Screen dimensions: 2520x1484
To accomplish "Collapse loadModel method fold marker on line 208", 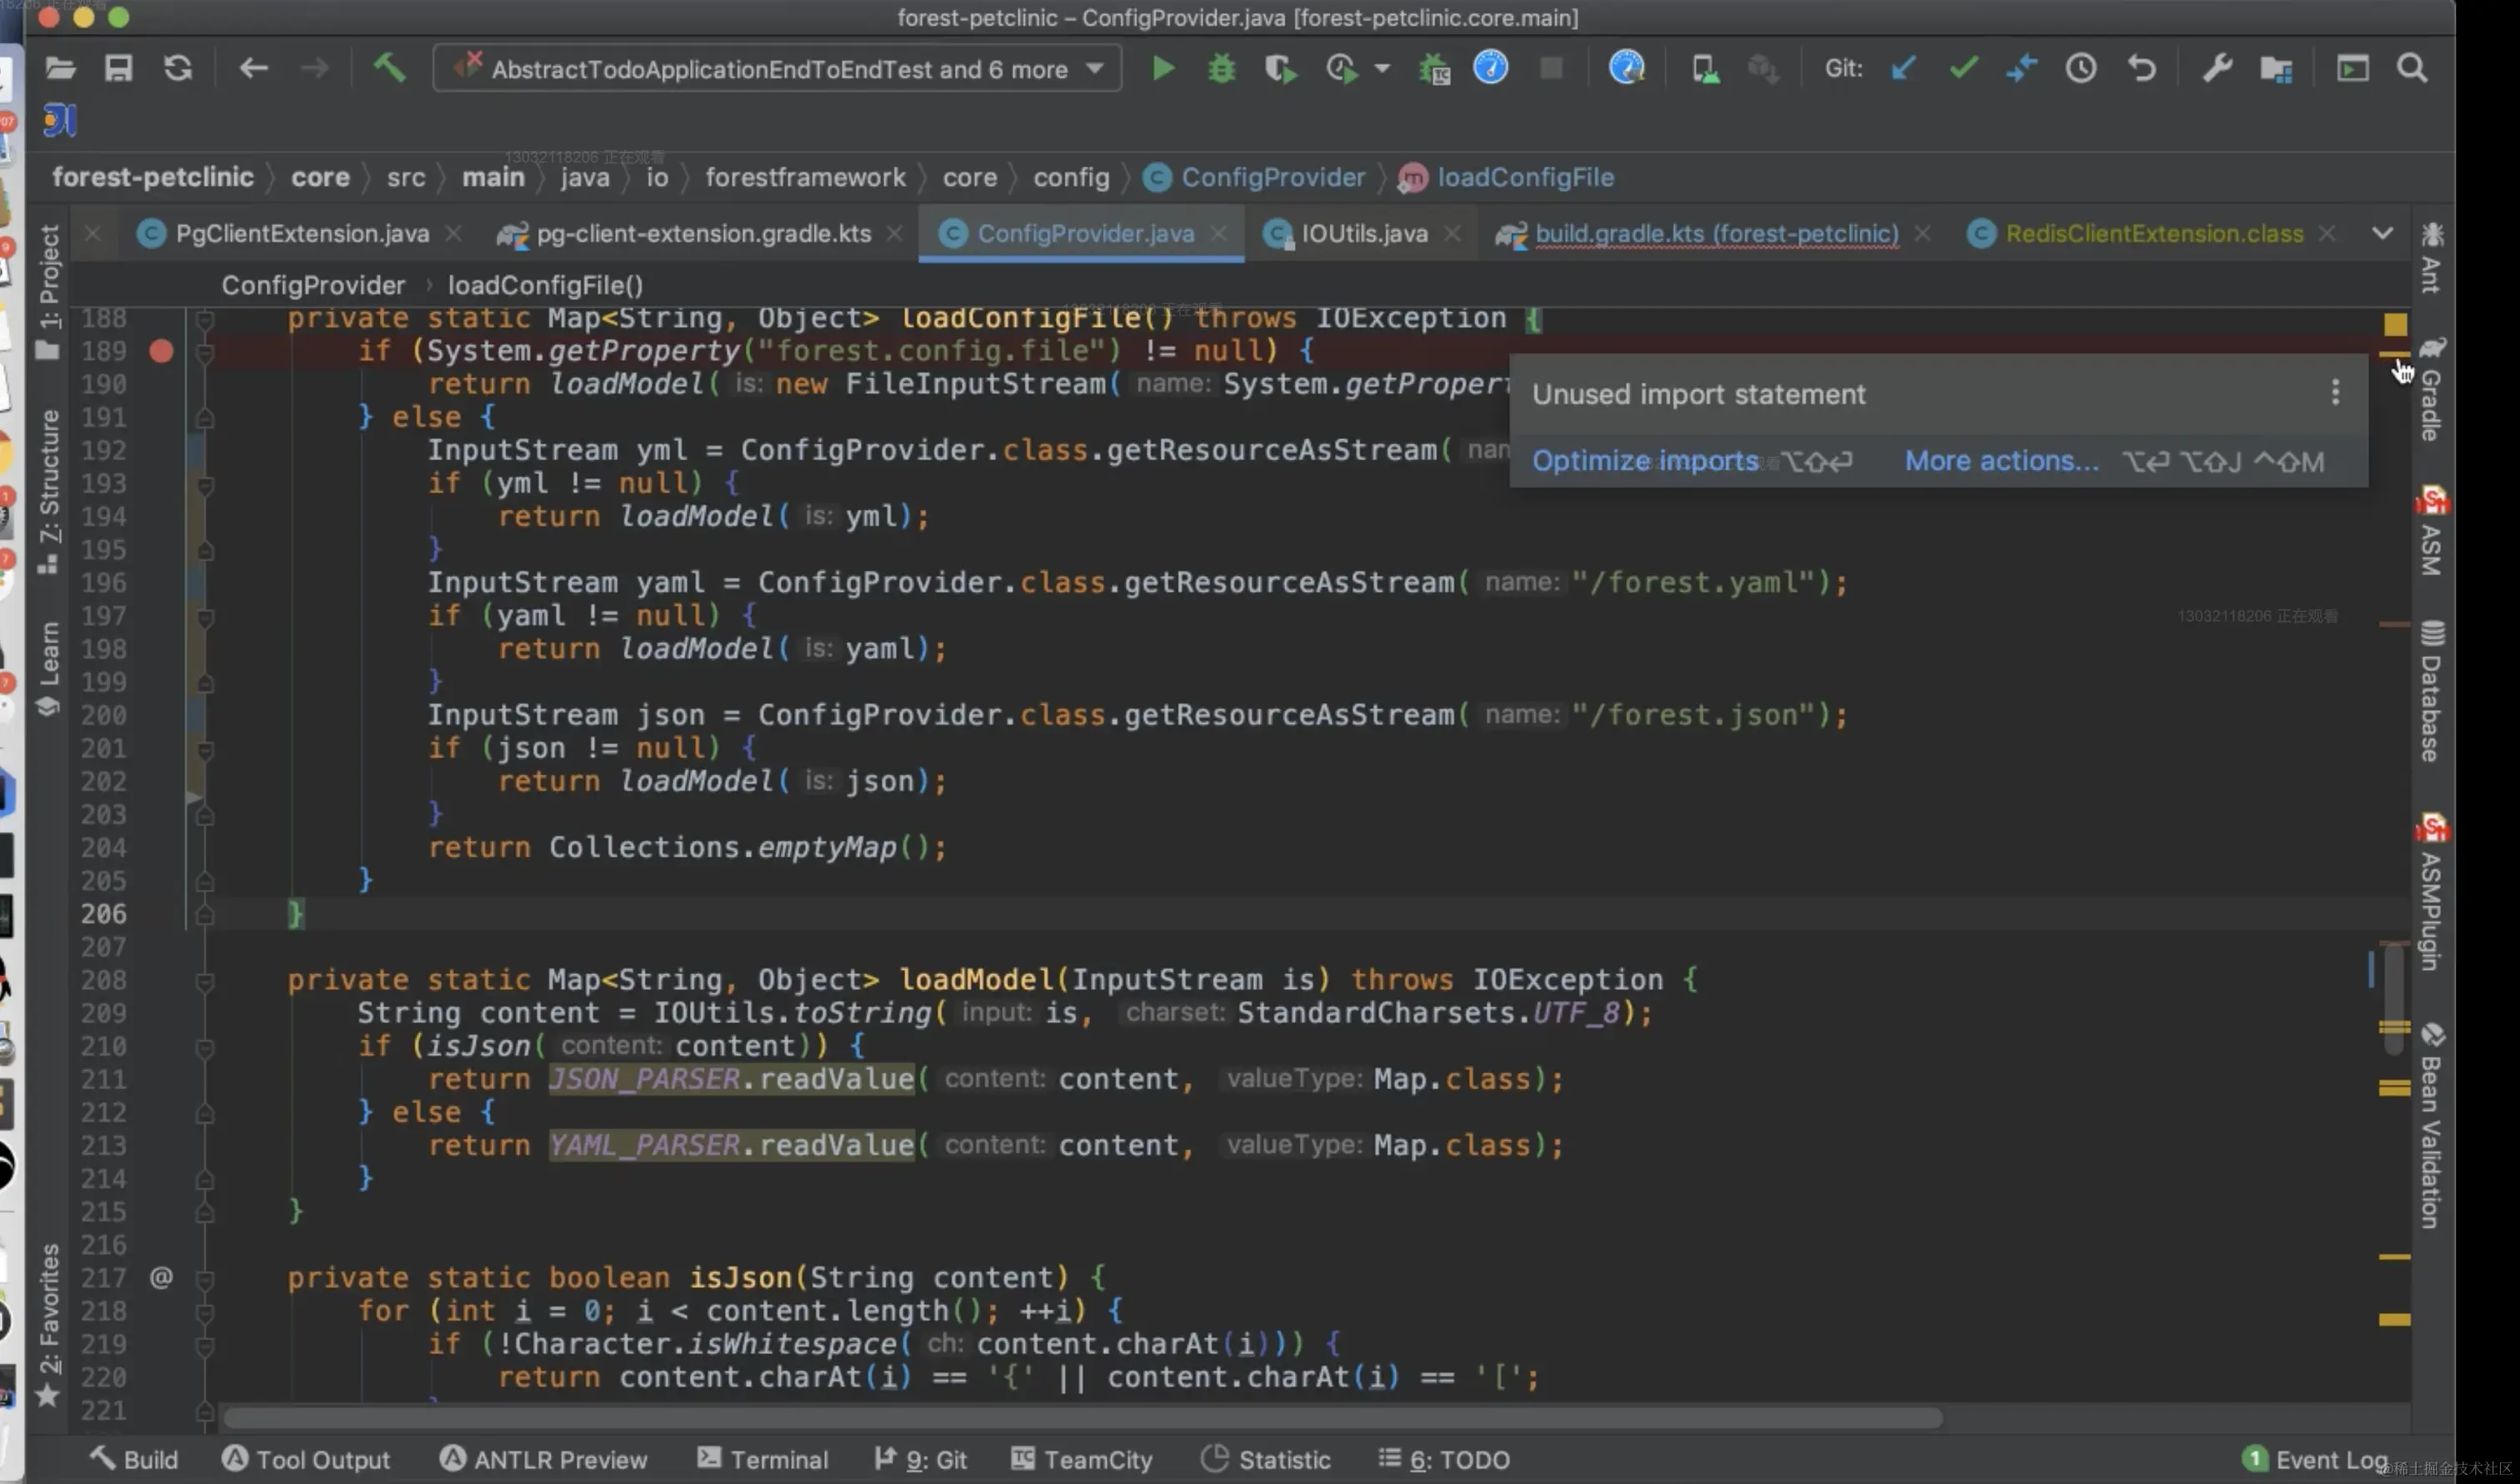I will (205, 981).
